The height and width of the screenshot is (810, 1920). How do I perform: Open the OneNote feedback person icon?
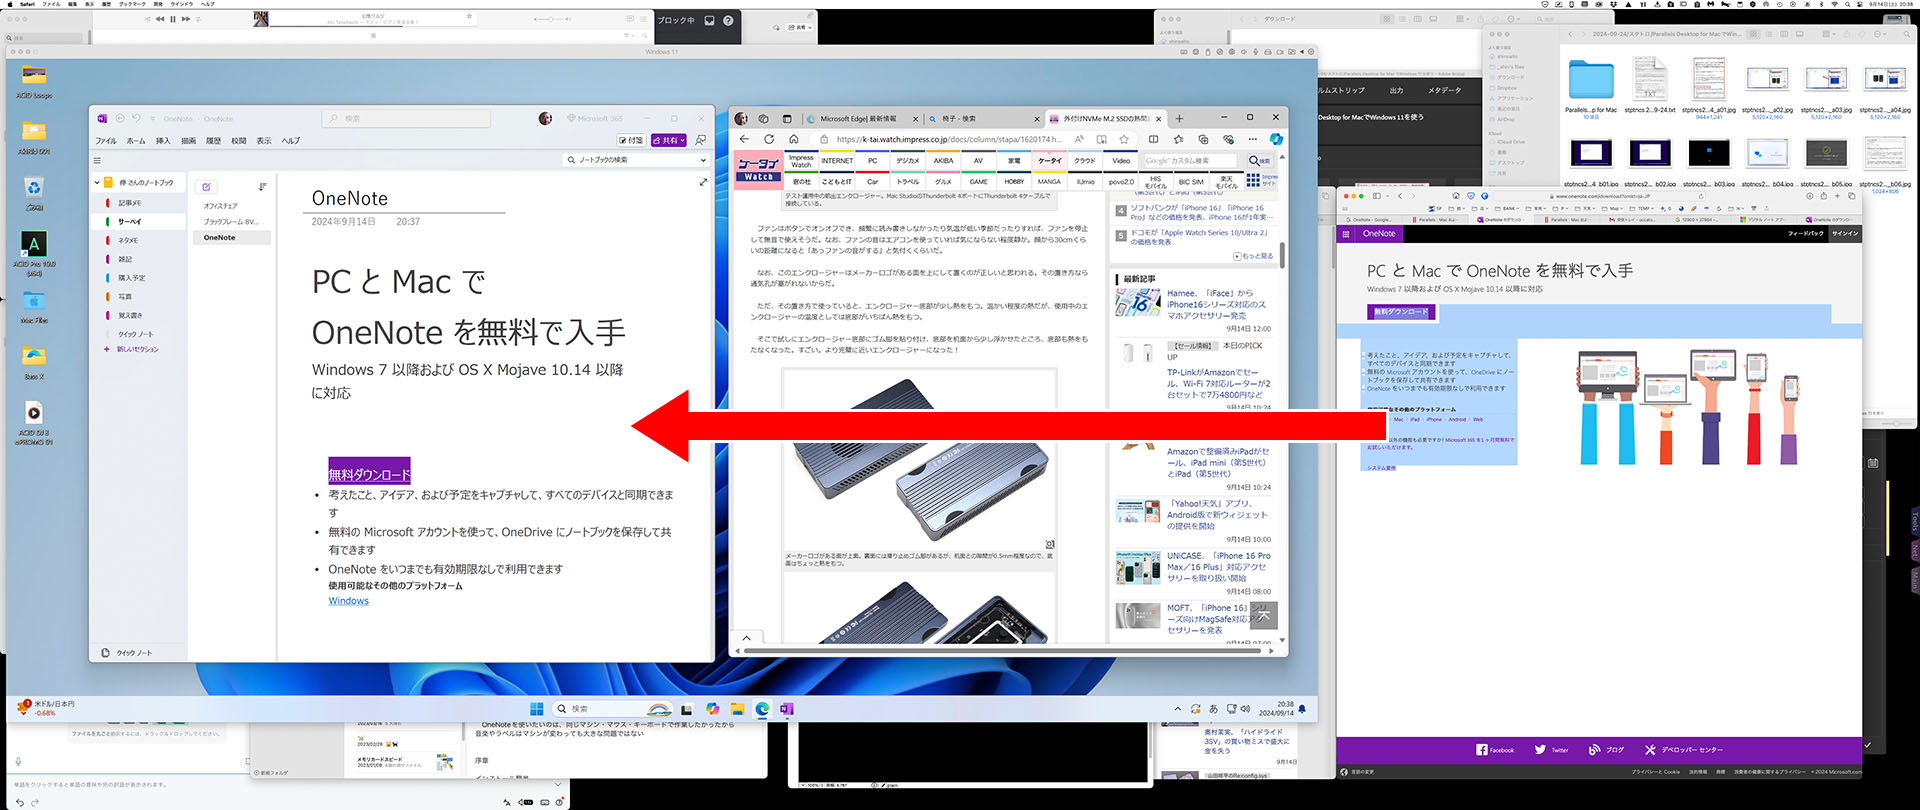701,140
